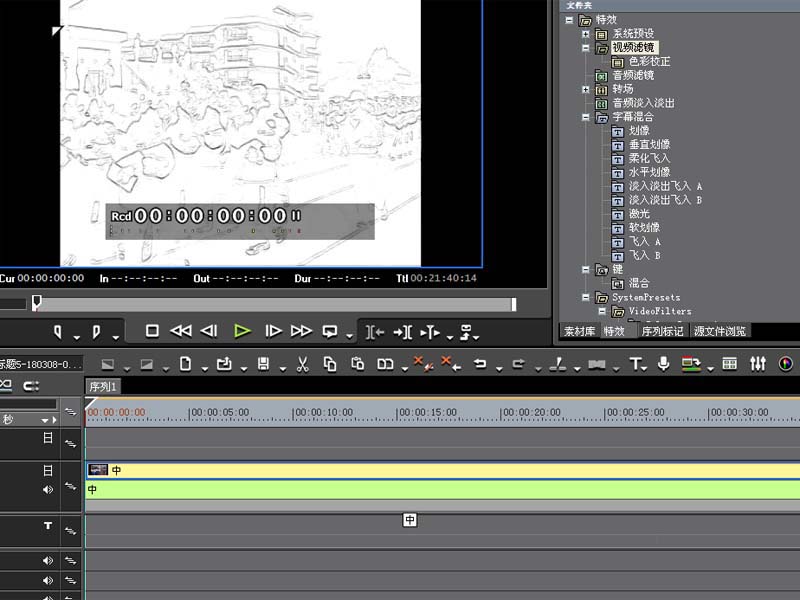
Task: Toggle video visibility on the yellow clip track
Action: pyautogui.click(x=47, y=469)
